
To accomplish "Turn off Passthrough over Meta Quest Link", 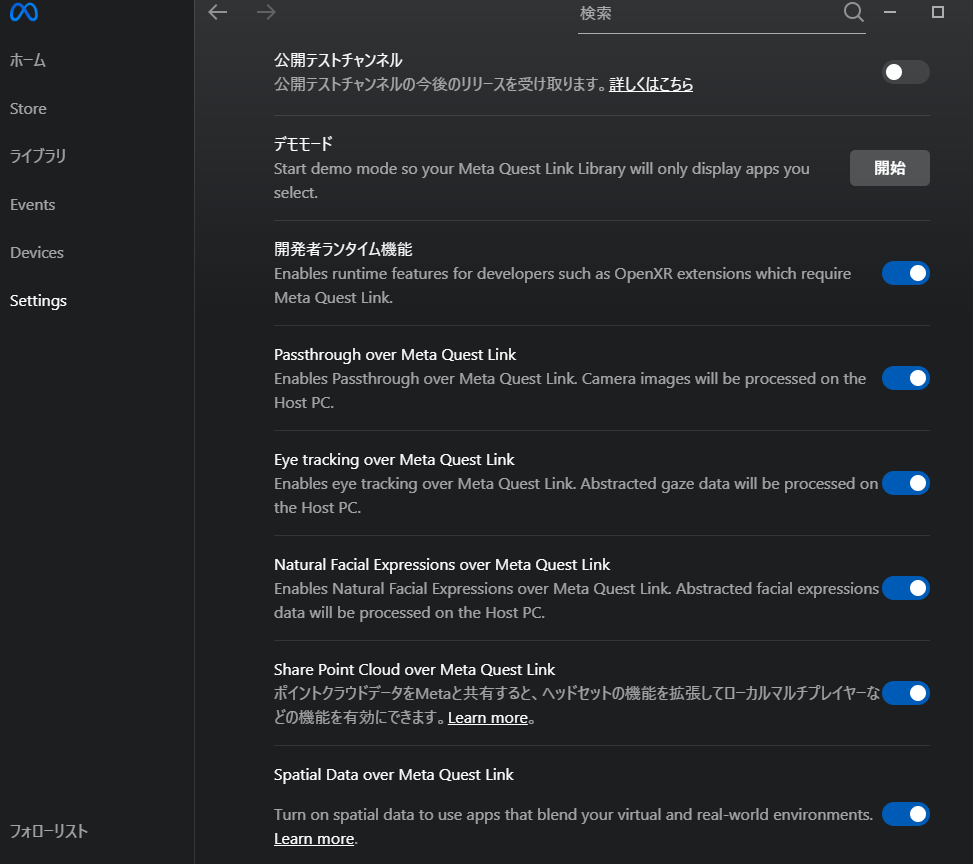I will pos(905,378).
